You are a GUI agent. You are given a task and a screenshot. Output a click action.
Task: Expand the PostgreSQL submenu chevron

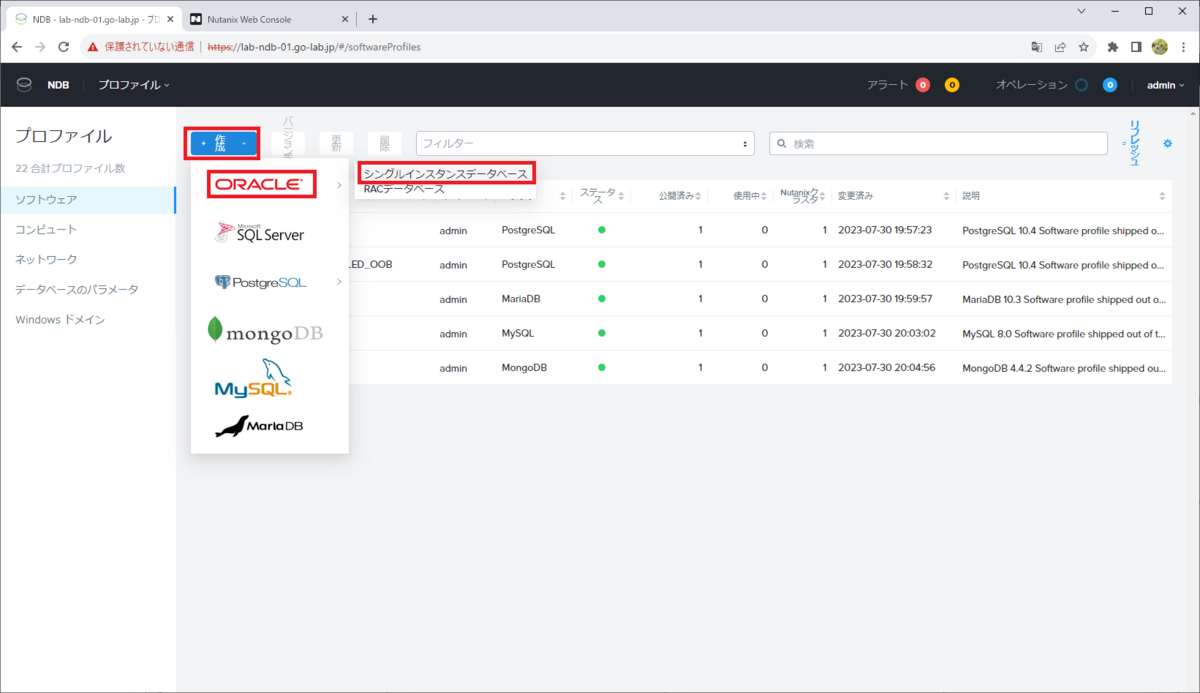click(339, 282)
